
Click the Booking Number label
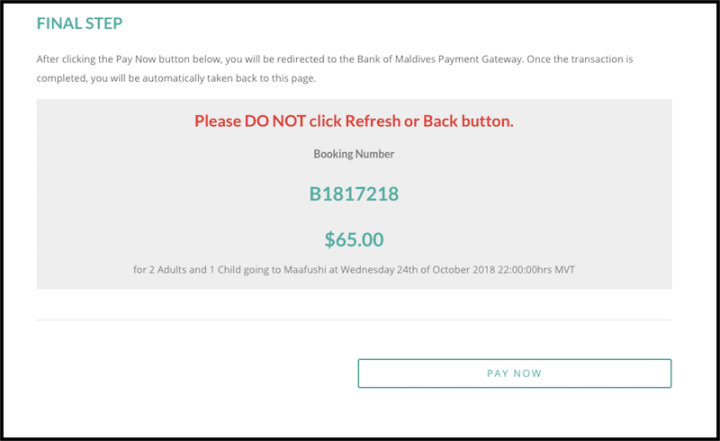tap(354, 154)
